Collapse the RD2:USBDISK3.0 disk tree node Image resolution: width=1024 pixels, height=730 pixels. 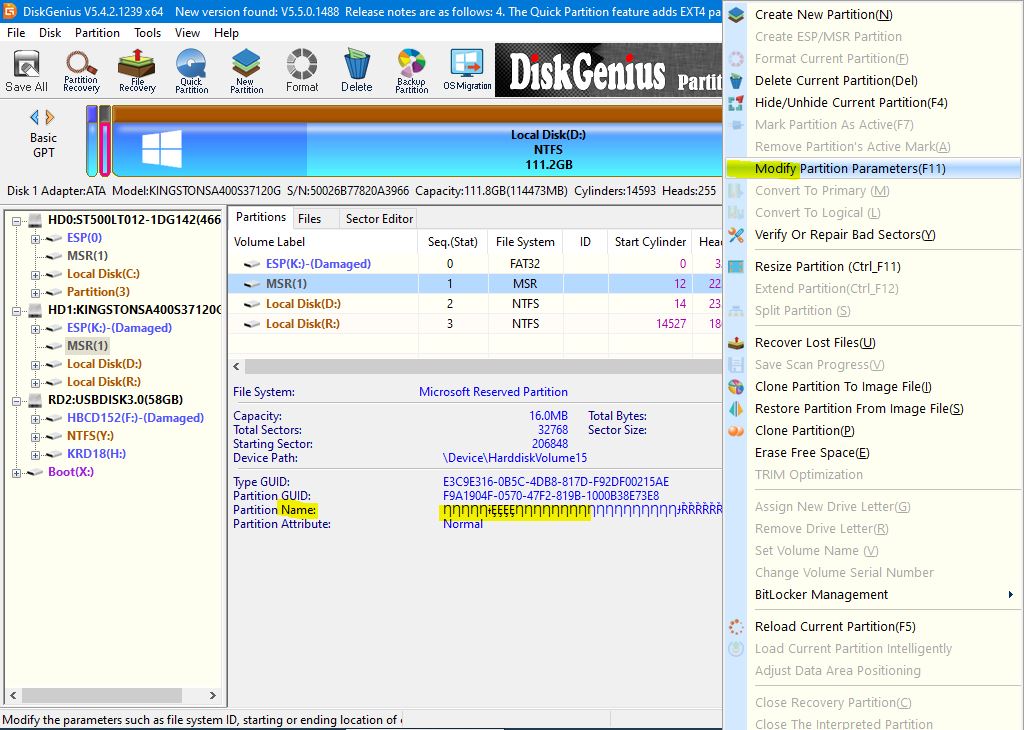tap(17, 400)
